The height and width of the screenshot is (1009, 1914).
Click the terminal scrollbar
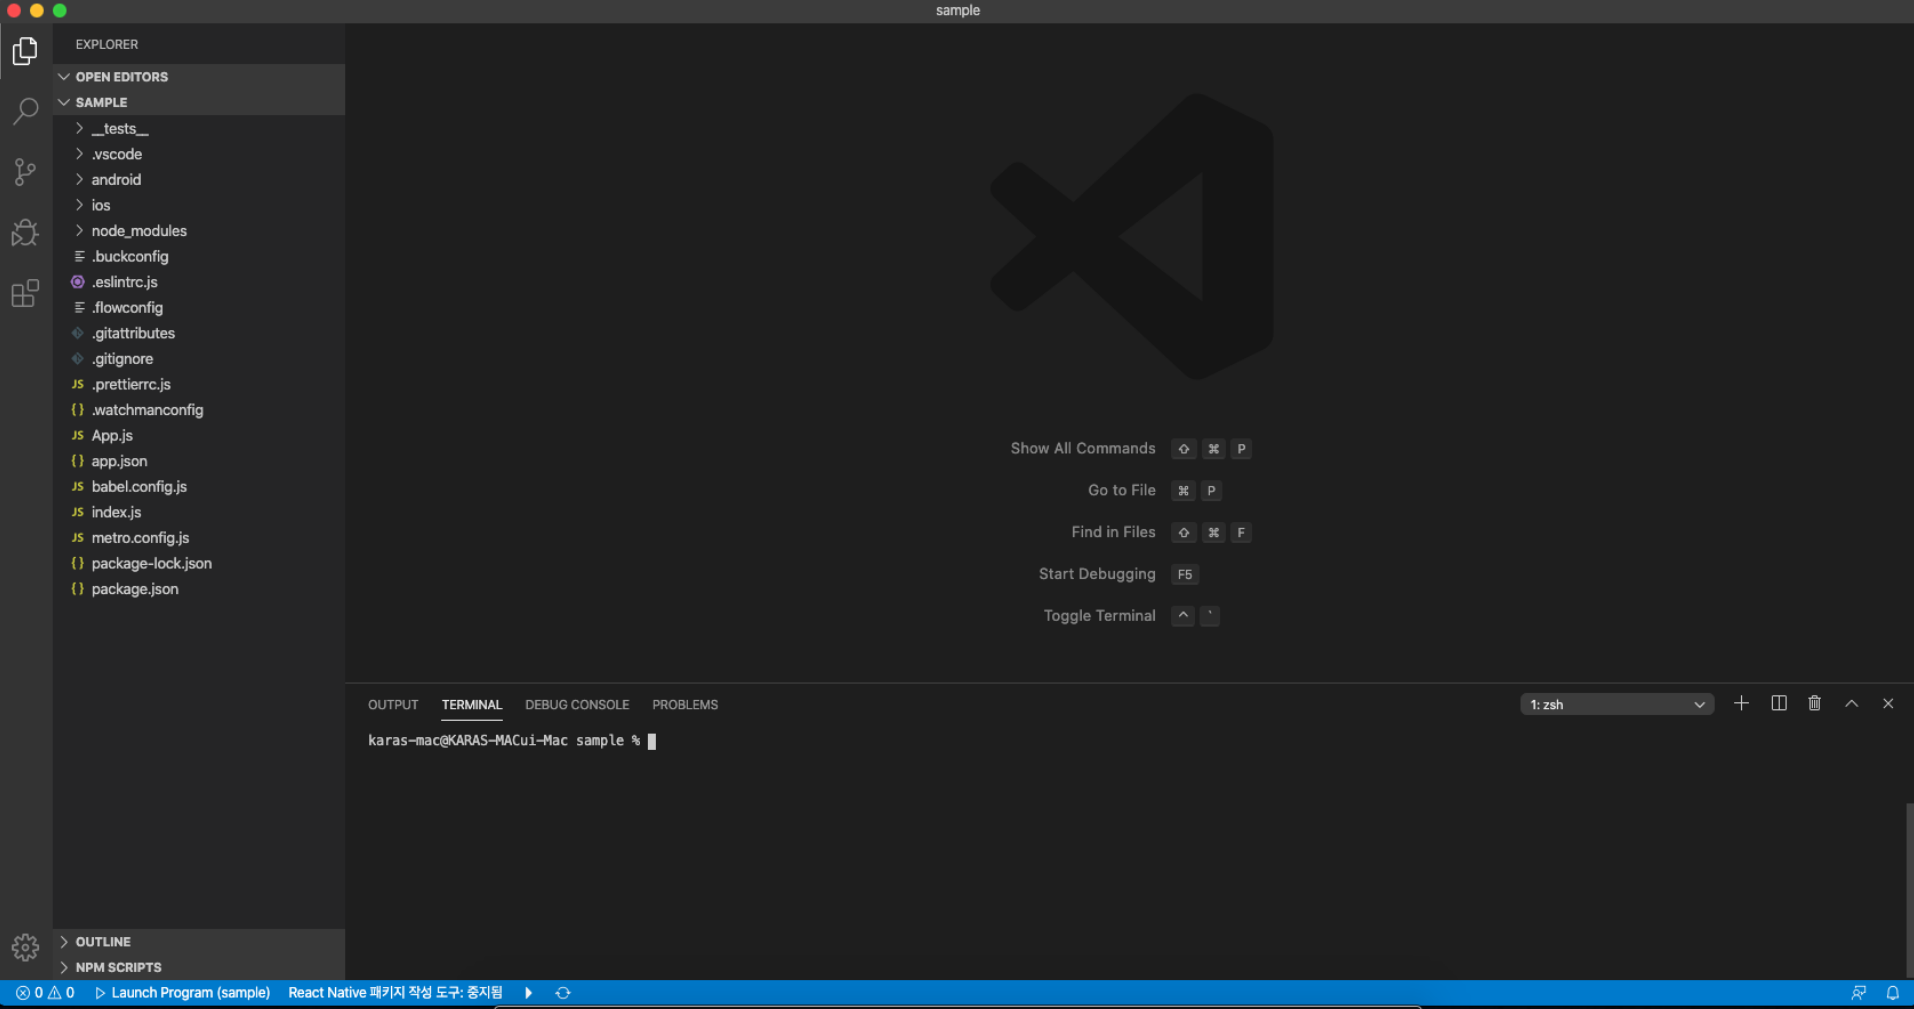[x=1908, y=888]
